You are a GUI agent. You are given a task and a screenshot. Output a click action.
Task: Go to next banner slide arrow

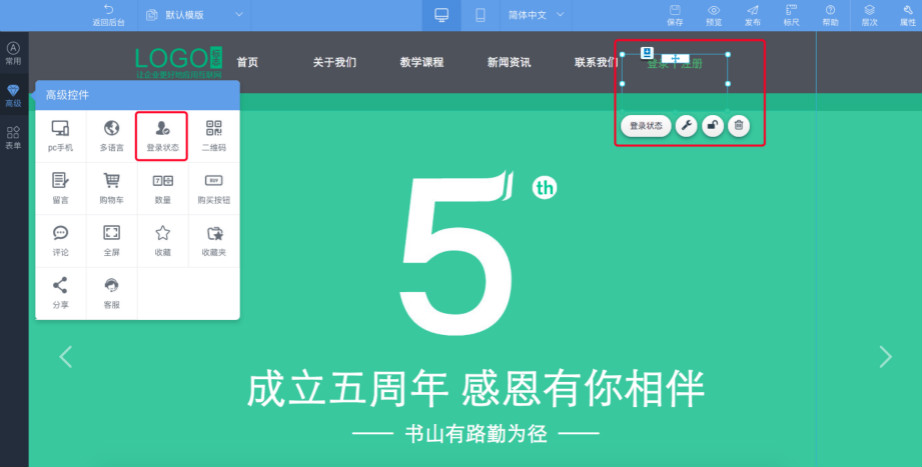(x=884, y=356)
